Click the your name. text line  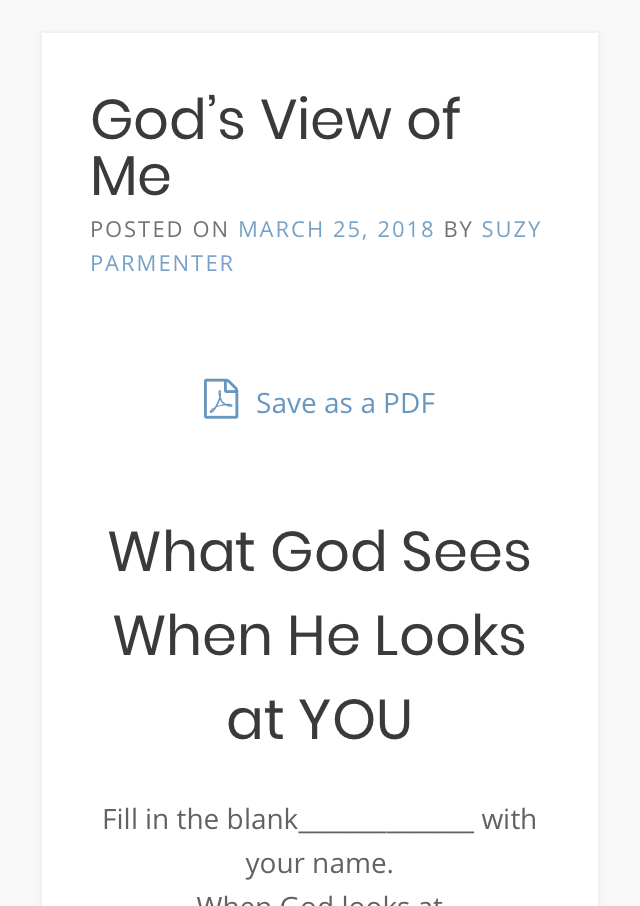pos(319,863)
